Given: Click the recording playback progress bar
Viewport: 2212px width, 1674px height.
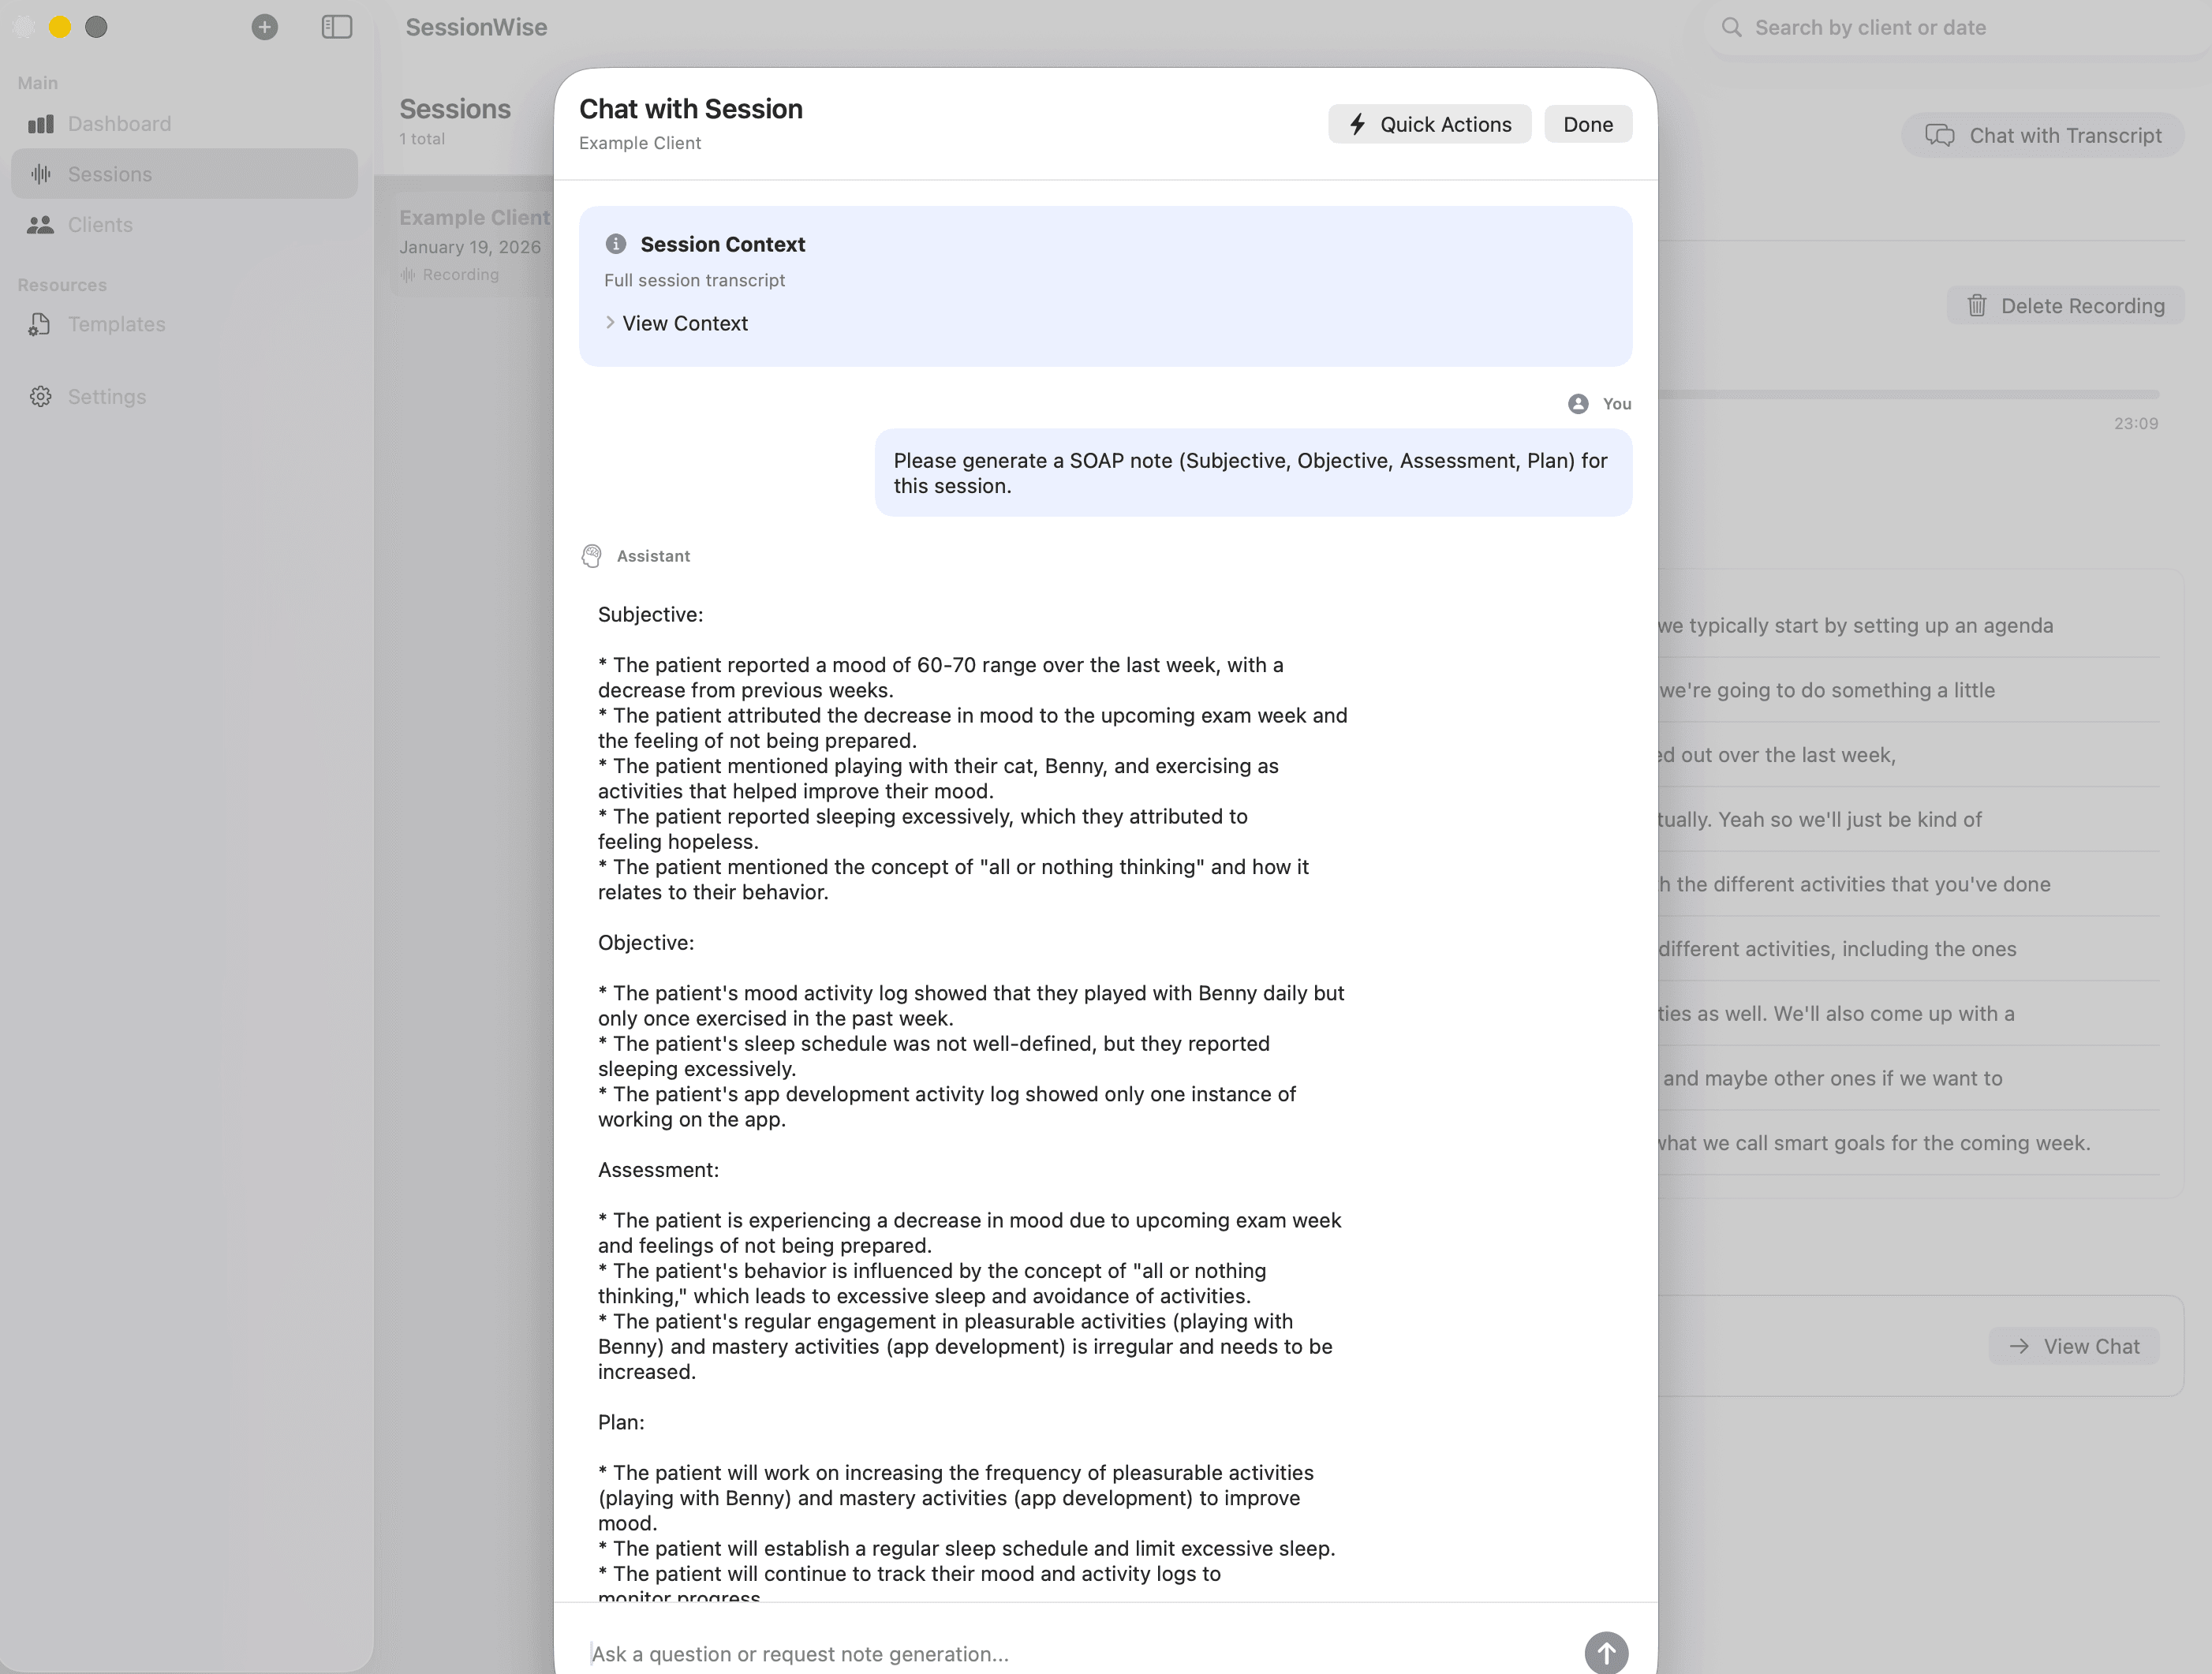Looking at the screenshot, I should (1908, 394).
